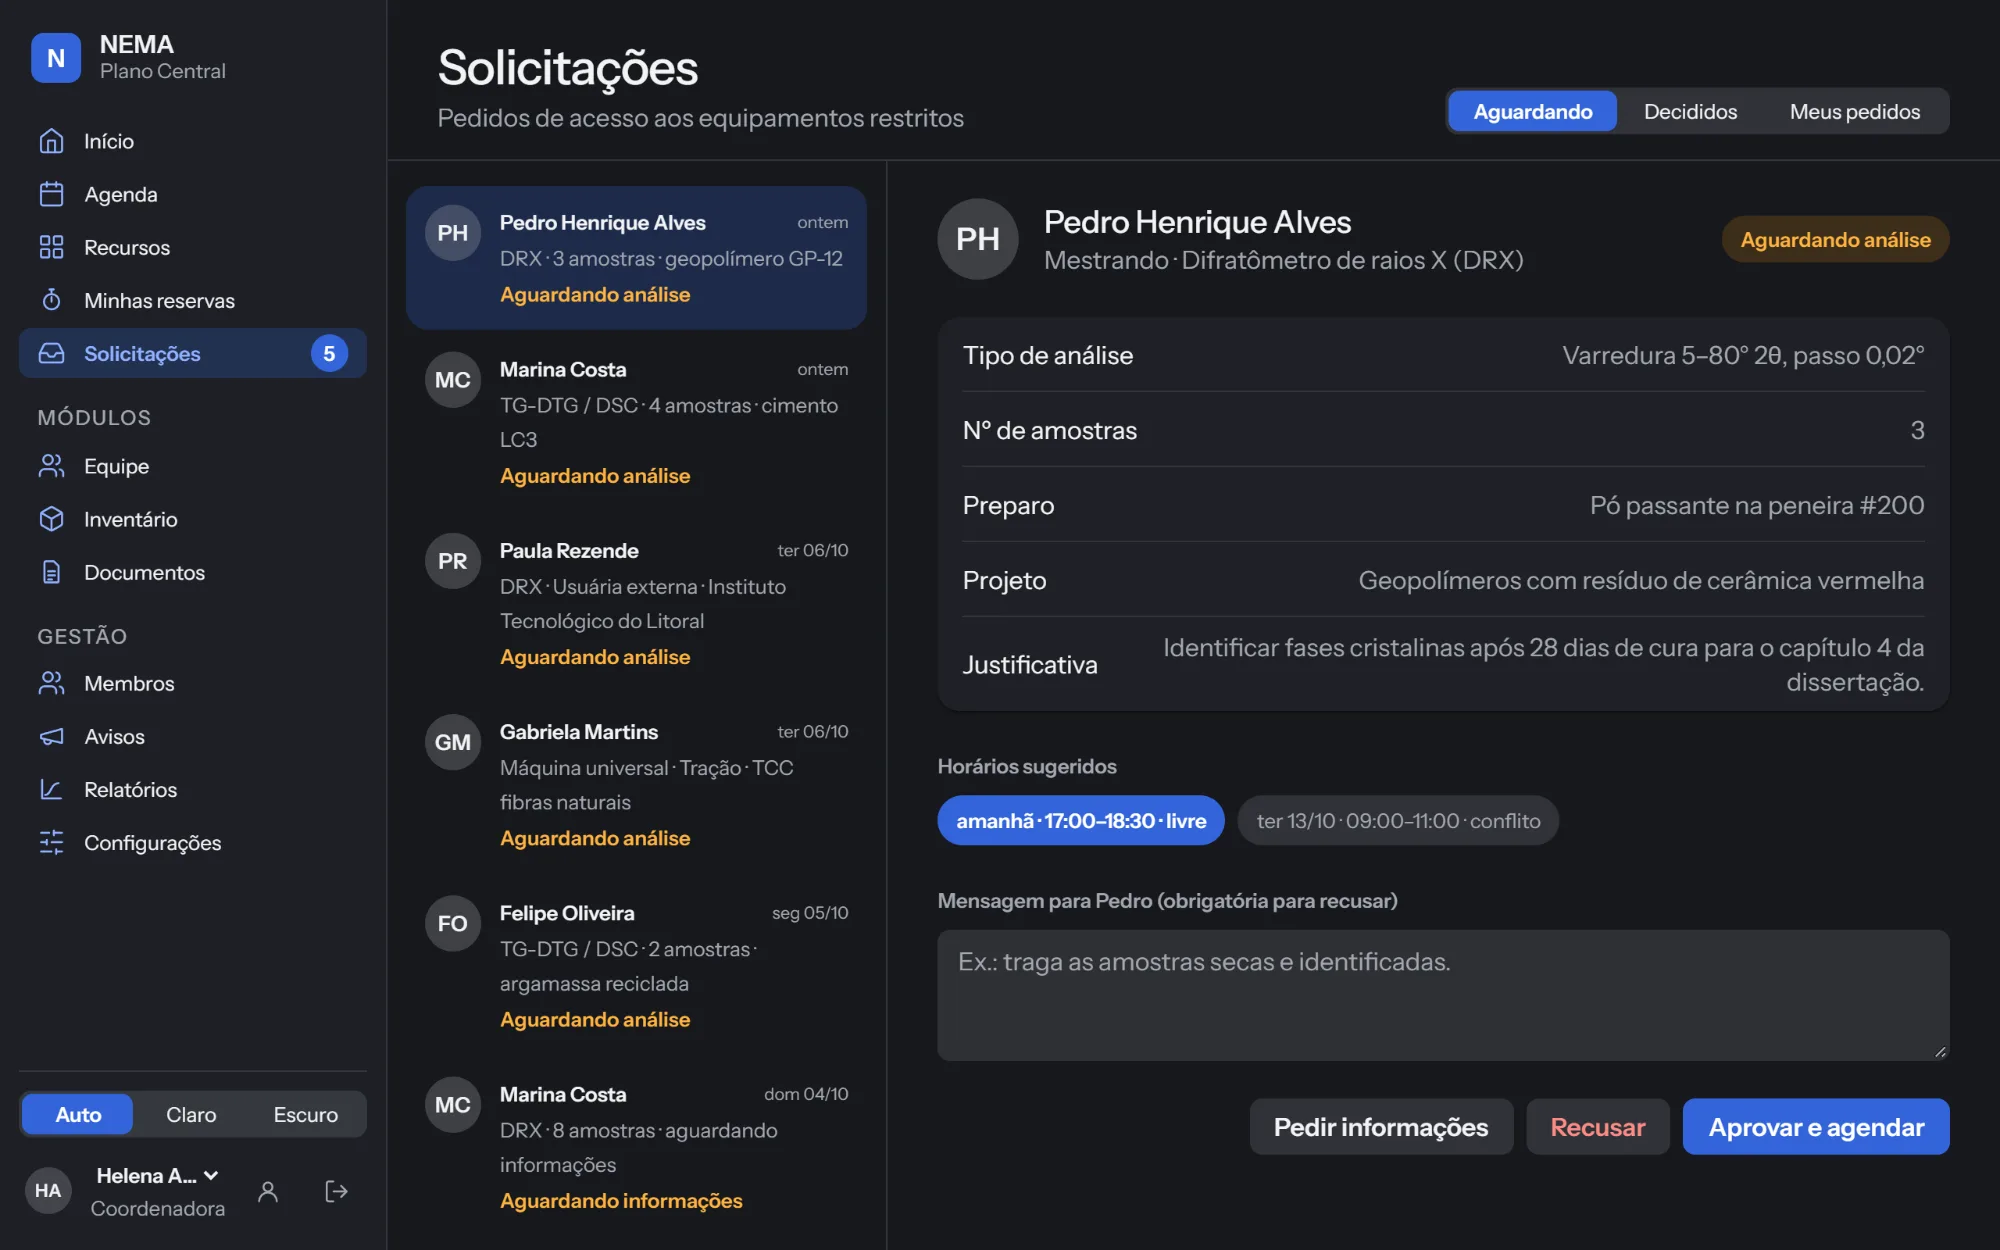Switch to the Escuro theme
This screenshot has width=2000, height=1250.
[306, 1114]
